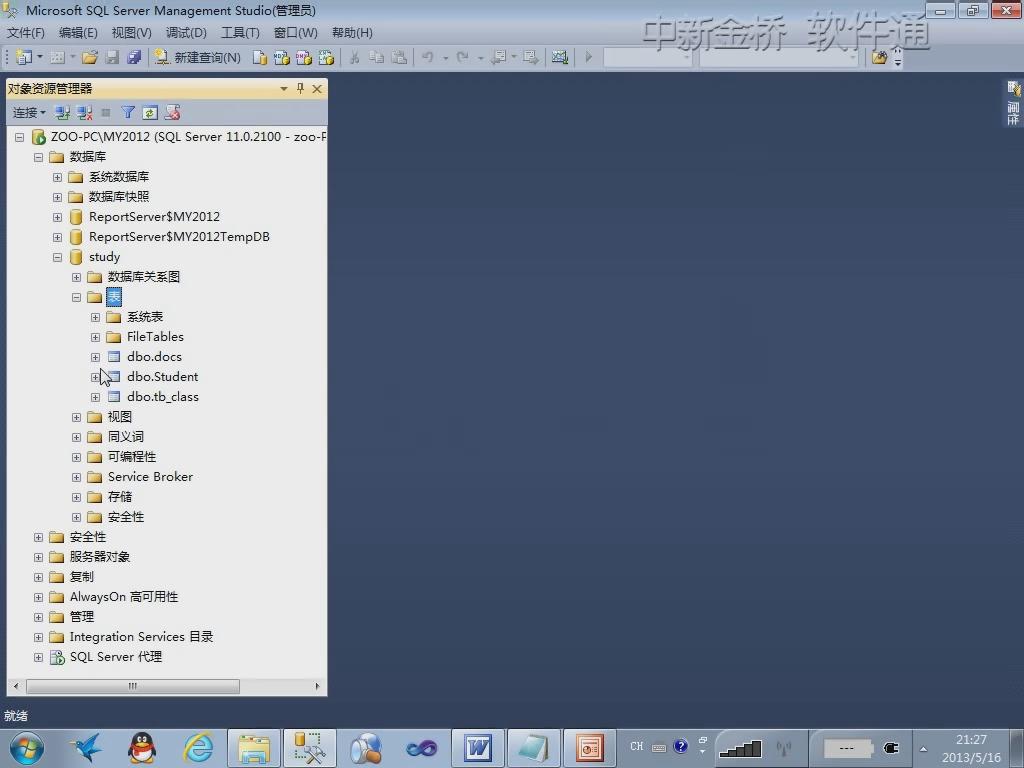
Task: Collapse the ZOO-PC\MY2012 server node
Action: click(20, 137)
